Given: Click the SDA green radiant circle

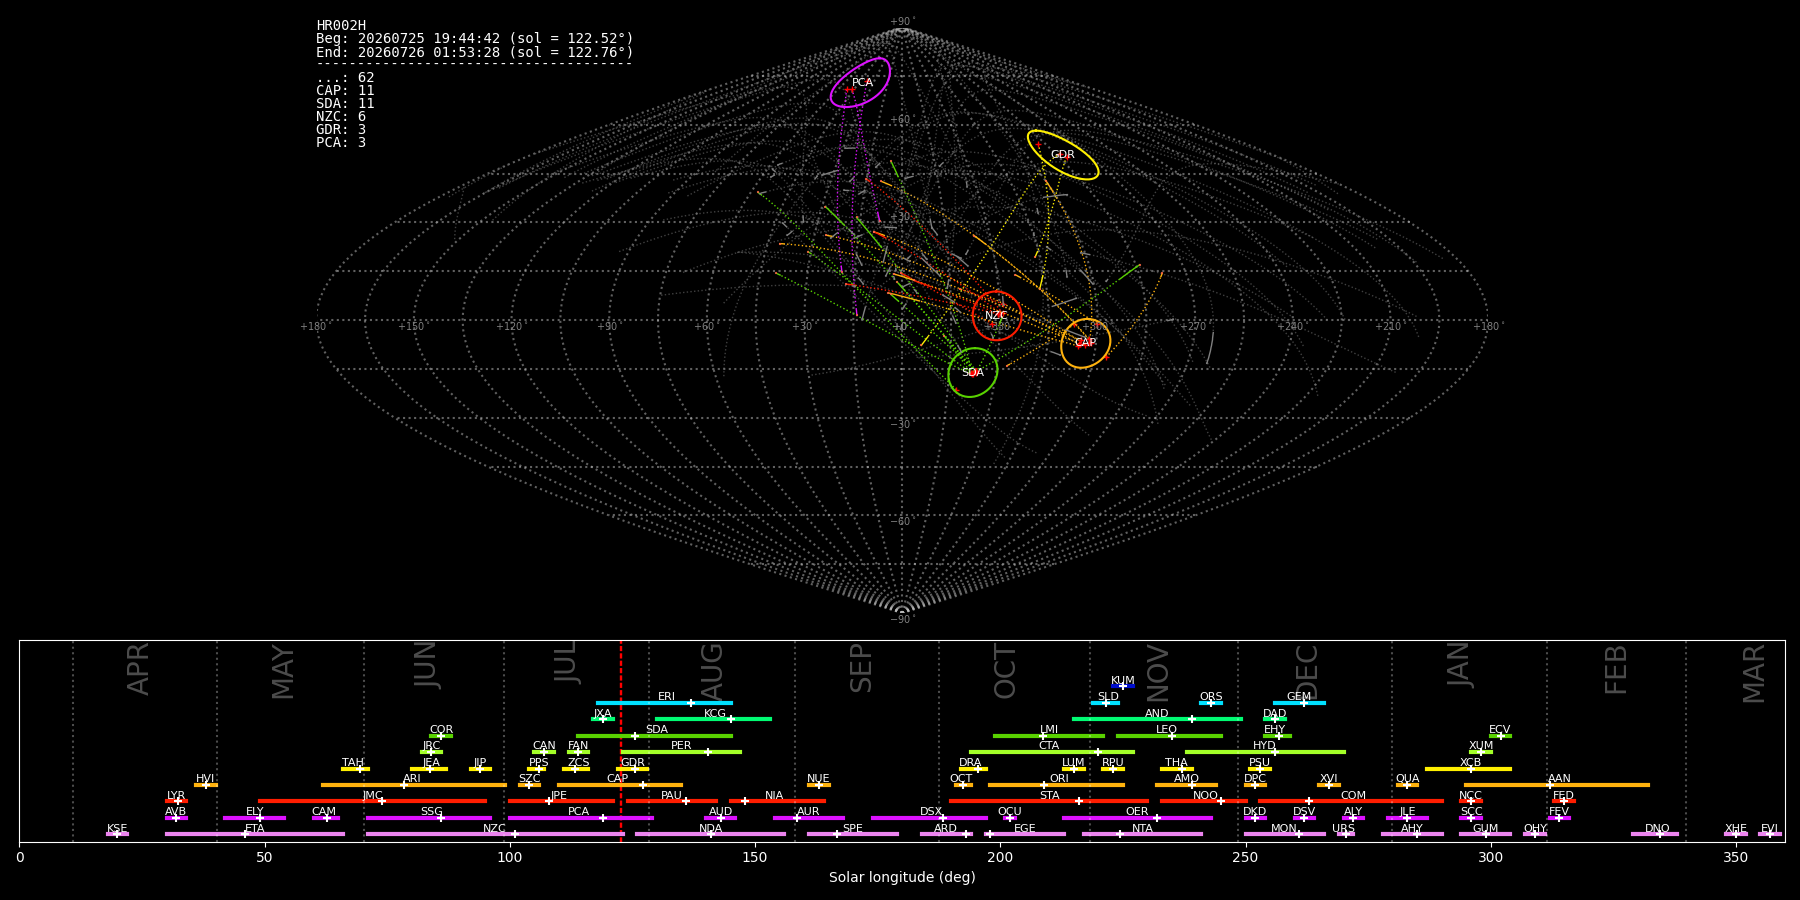Looking at the screenshot, I should (973, 372).
